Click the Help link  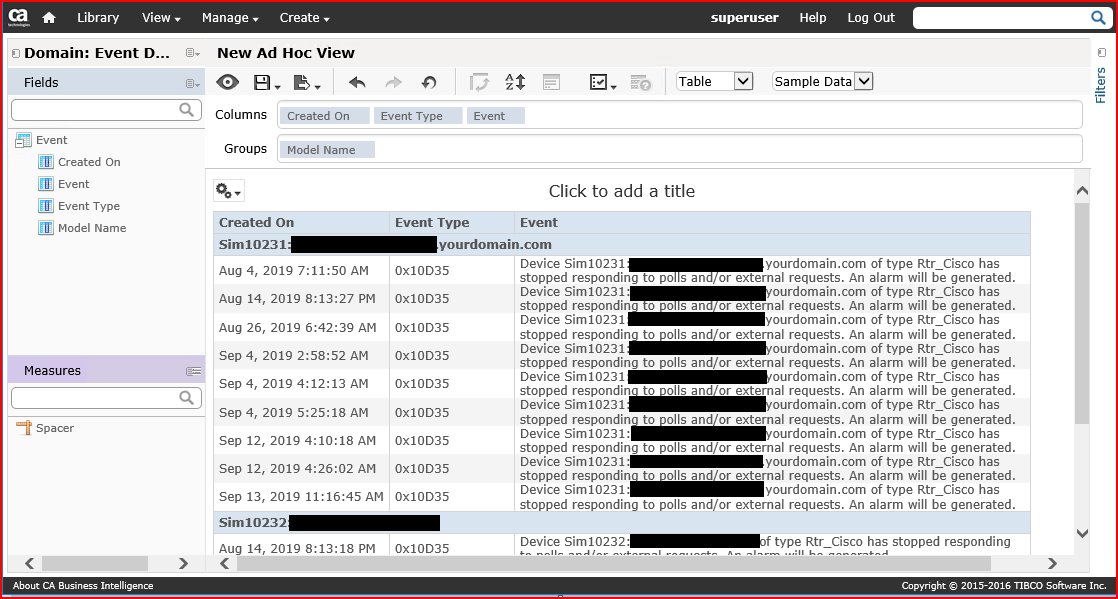coord(812,17)
